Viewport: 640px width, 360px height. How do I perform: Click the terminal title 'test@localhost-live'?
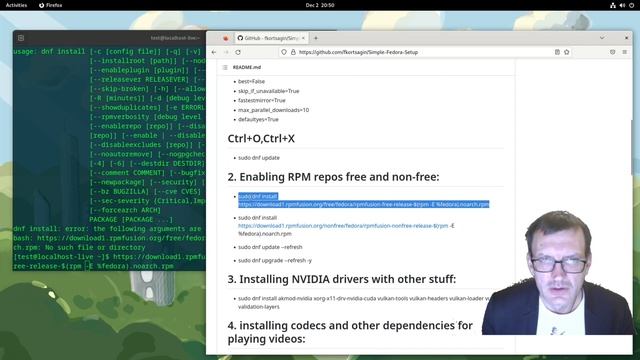(x=175, y=38)
